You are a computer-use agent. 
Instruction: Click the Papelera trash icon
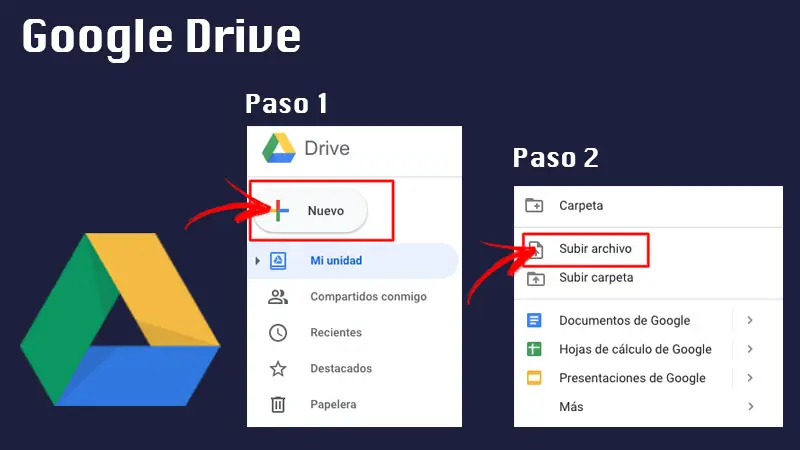278,404
